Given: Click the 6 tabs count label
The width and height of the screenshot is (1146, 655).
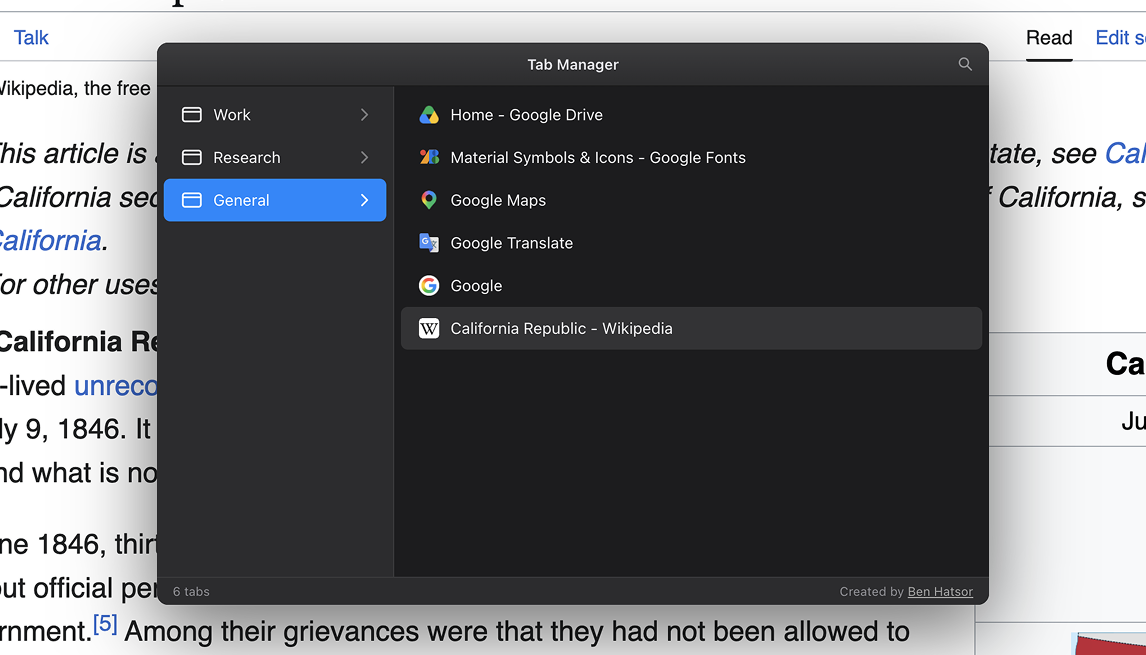Looking at the screenshot, I should tap(191, 591).
